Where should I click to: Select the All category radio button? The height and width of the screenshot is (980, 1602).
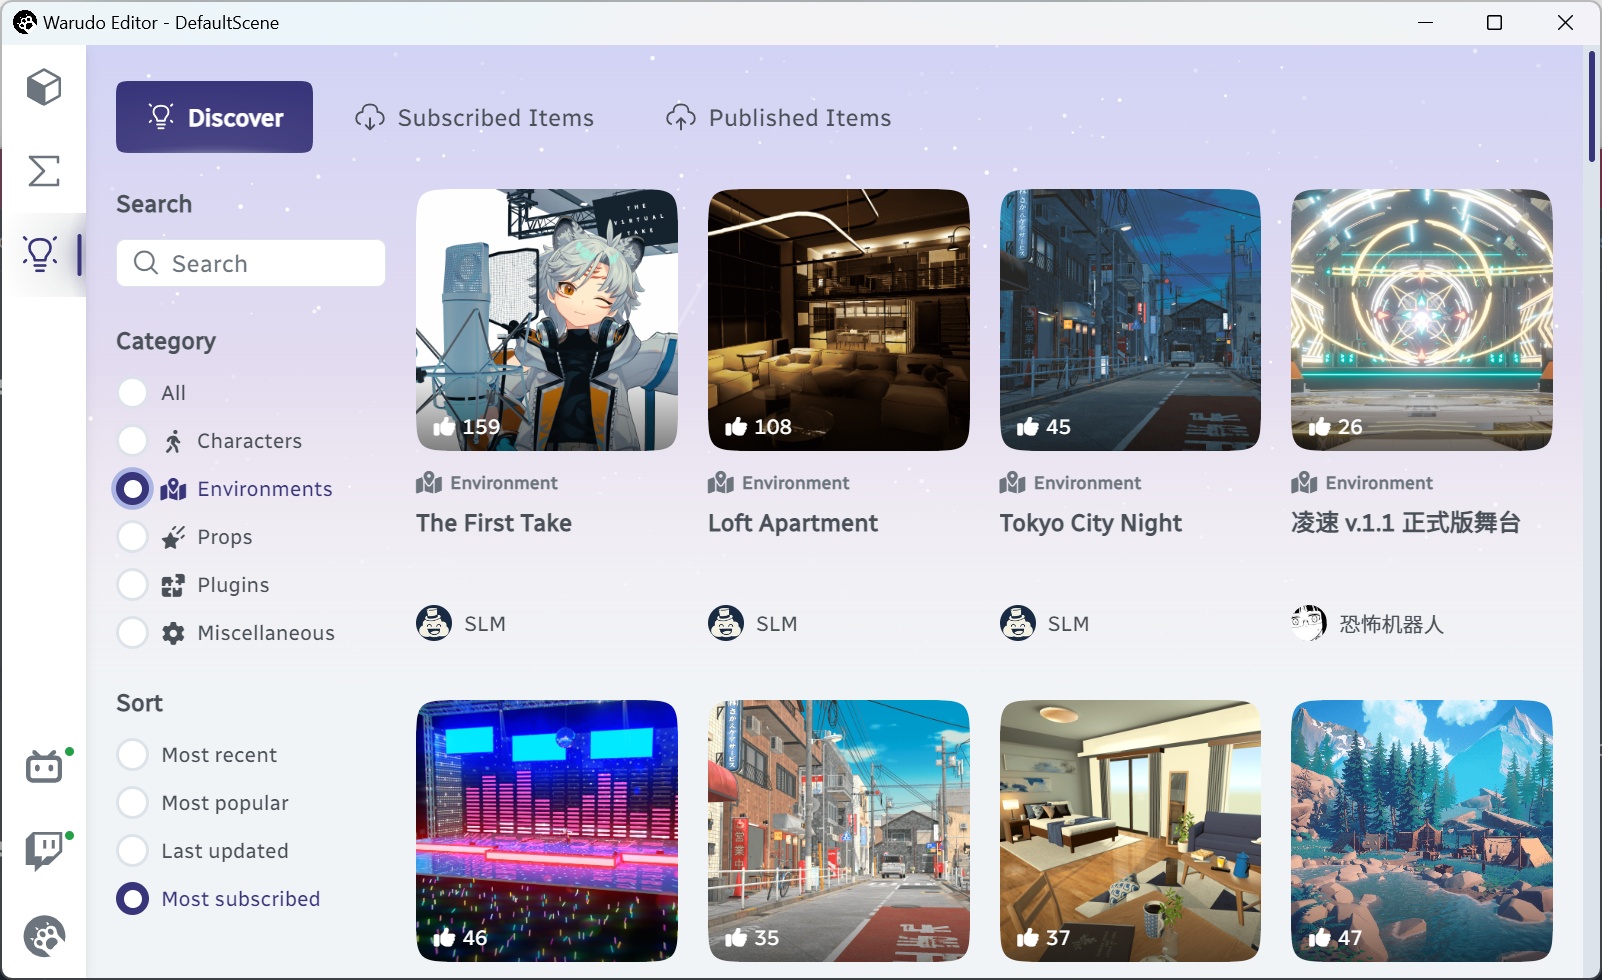click(x=133, y=392)
